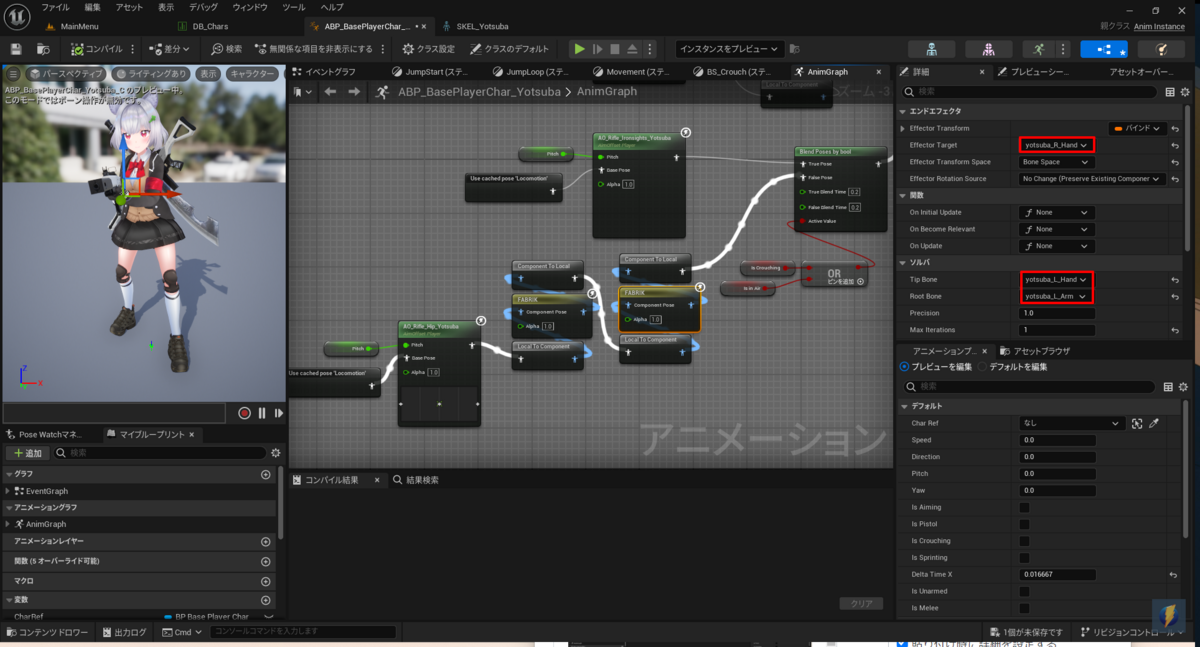Reset Effector Target to default arrow
1200x647 pixels.
(x=1176, y=145)
